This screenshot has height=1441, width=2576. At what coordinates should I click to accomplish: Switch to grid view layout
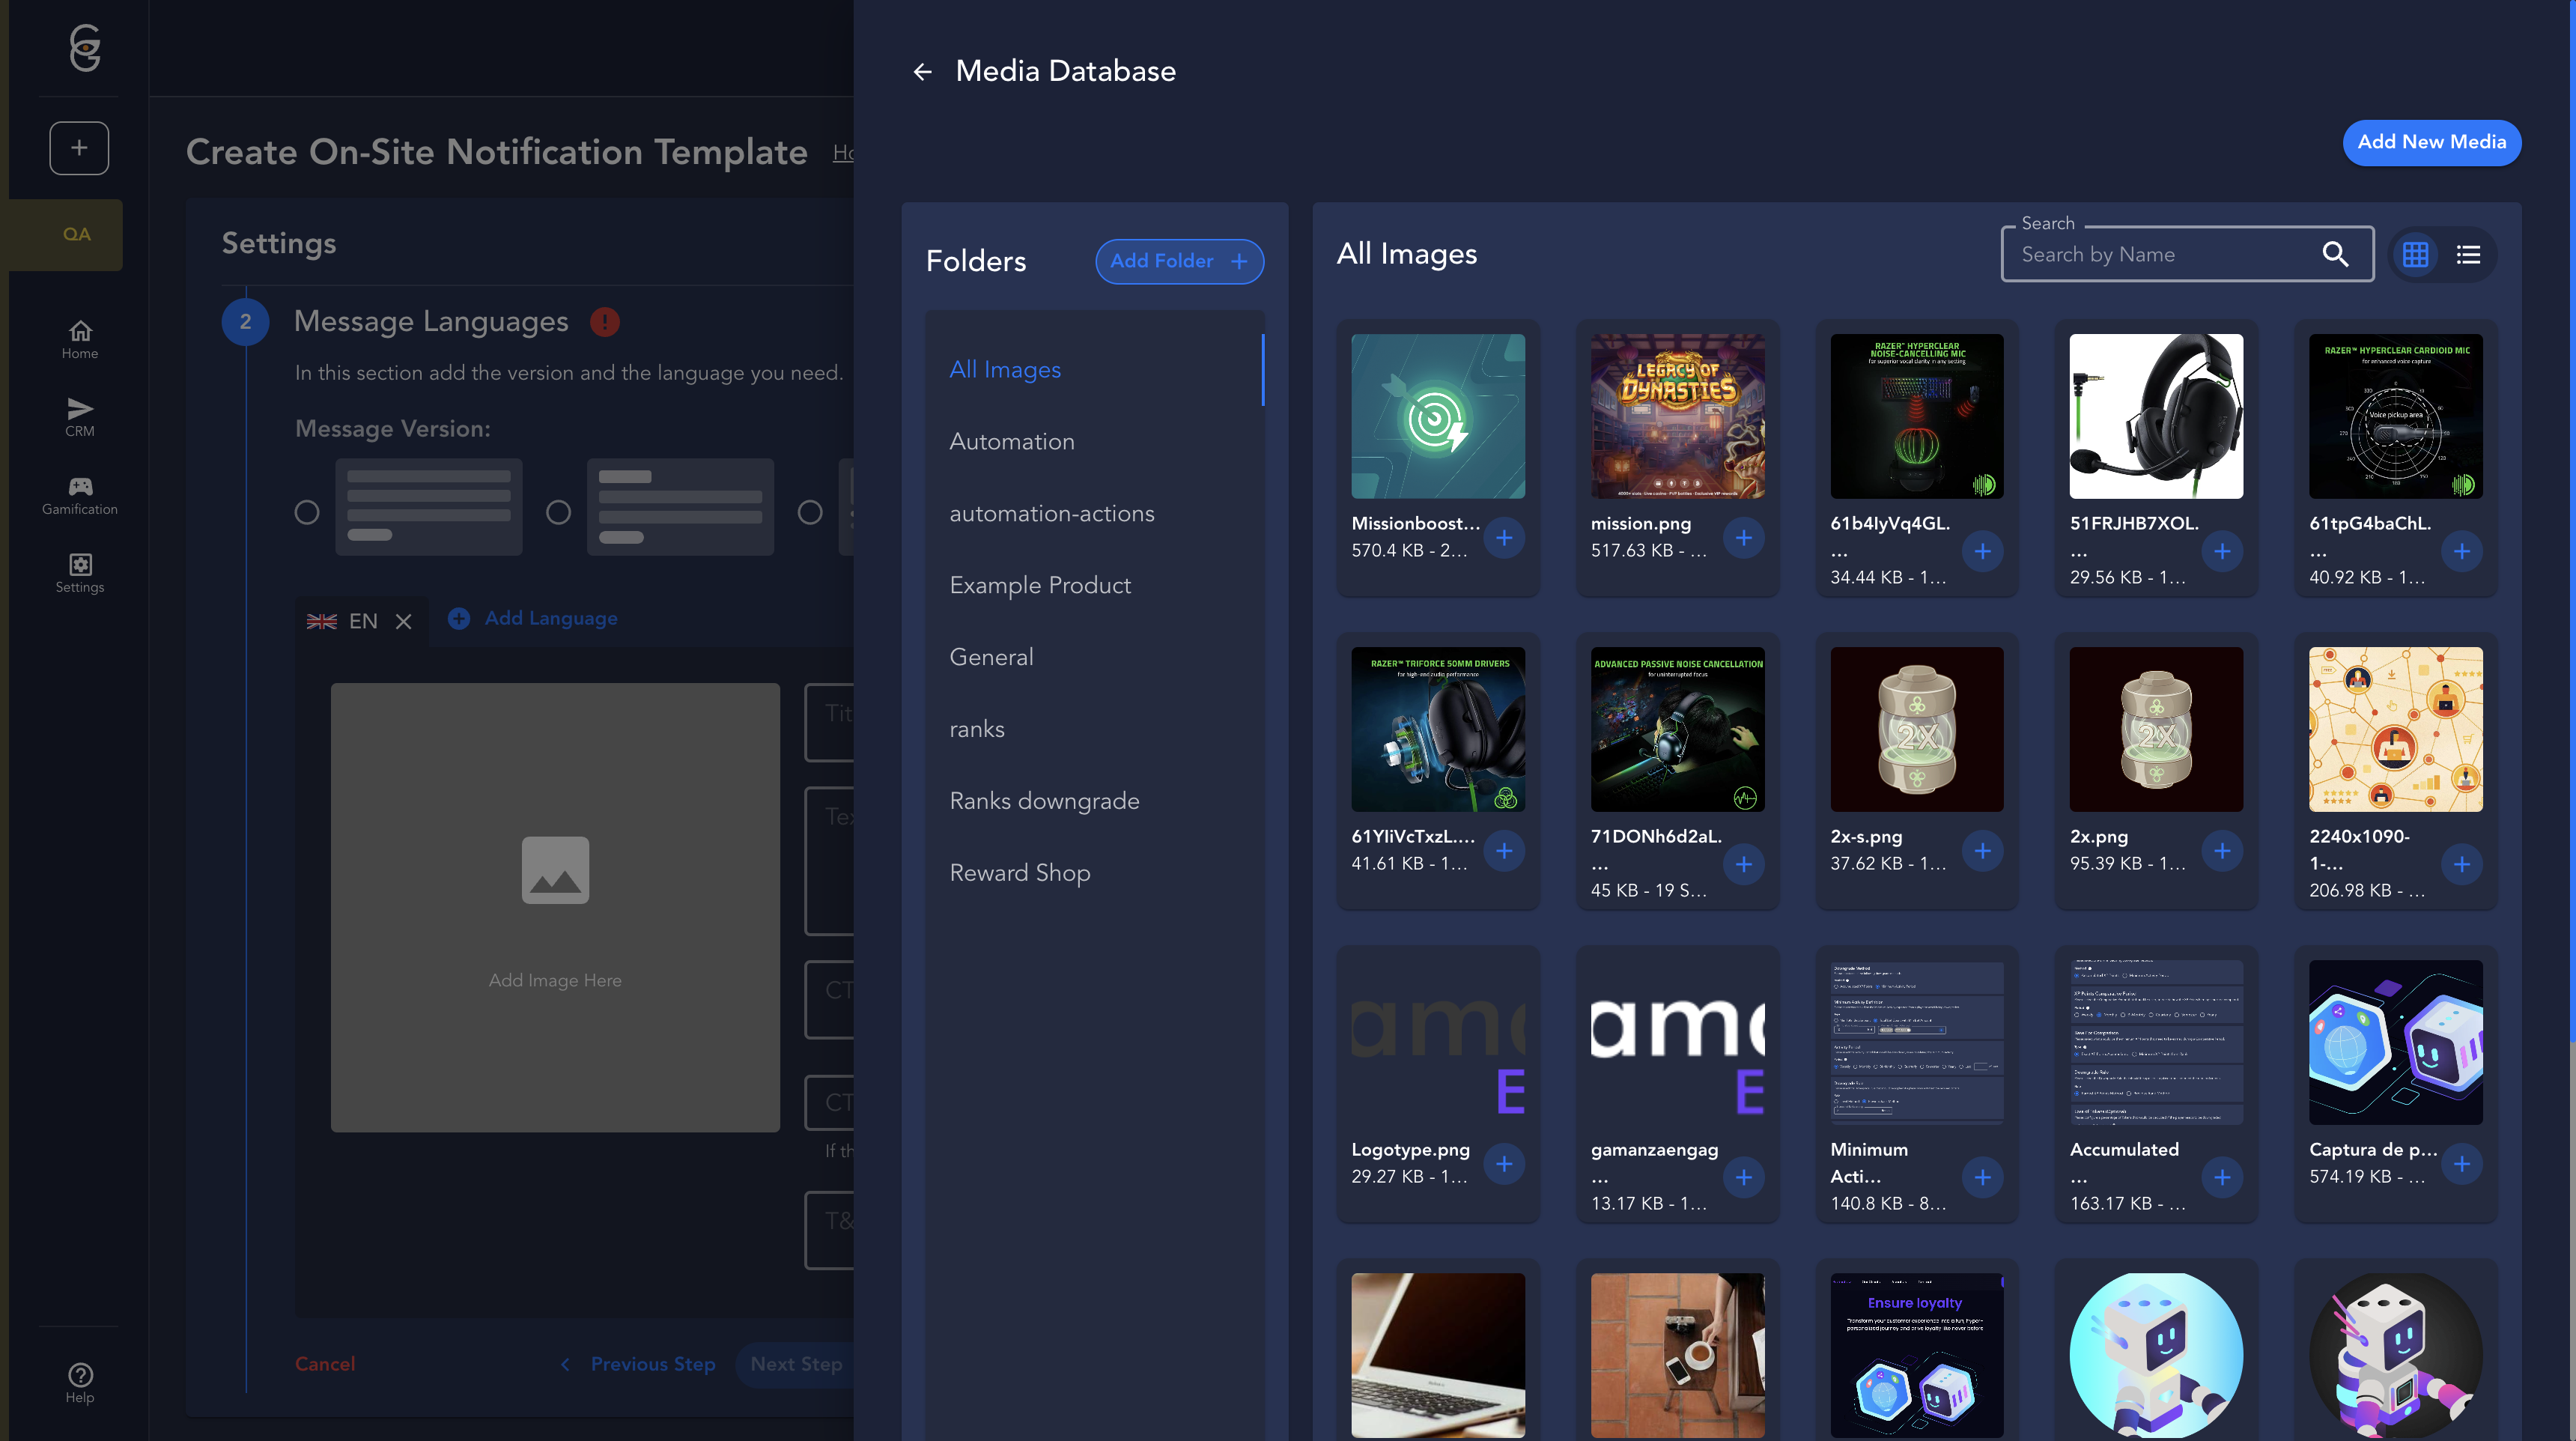point(2415,255)
